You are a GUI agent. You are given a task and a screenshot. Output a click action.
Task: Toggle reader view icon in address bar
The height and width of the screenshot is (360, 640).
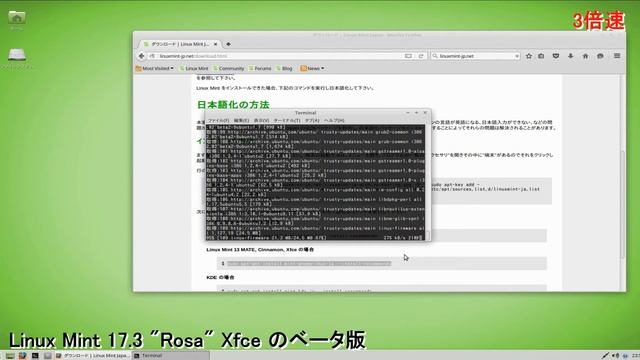click(408, 56)
